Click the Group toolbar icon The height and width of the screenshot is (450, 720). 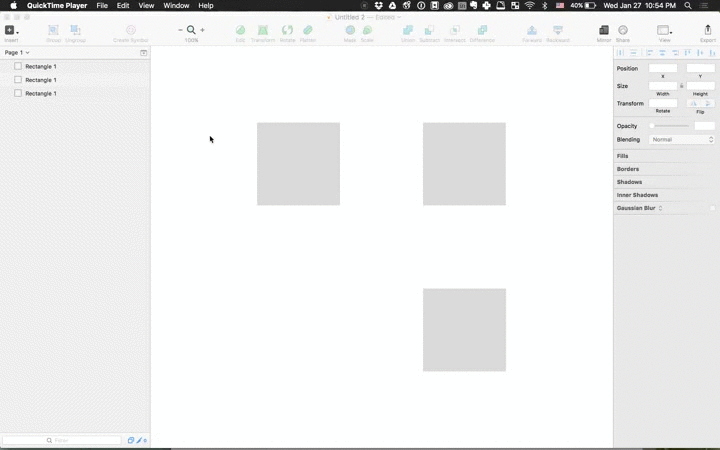53,30
